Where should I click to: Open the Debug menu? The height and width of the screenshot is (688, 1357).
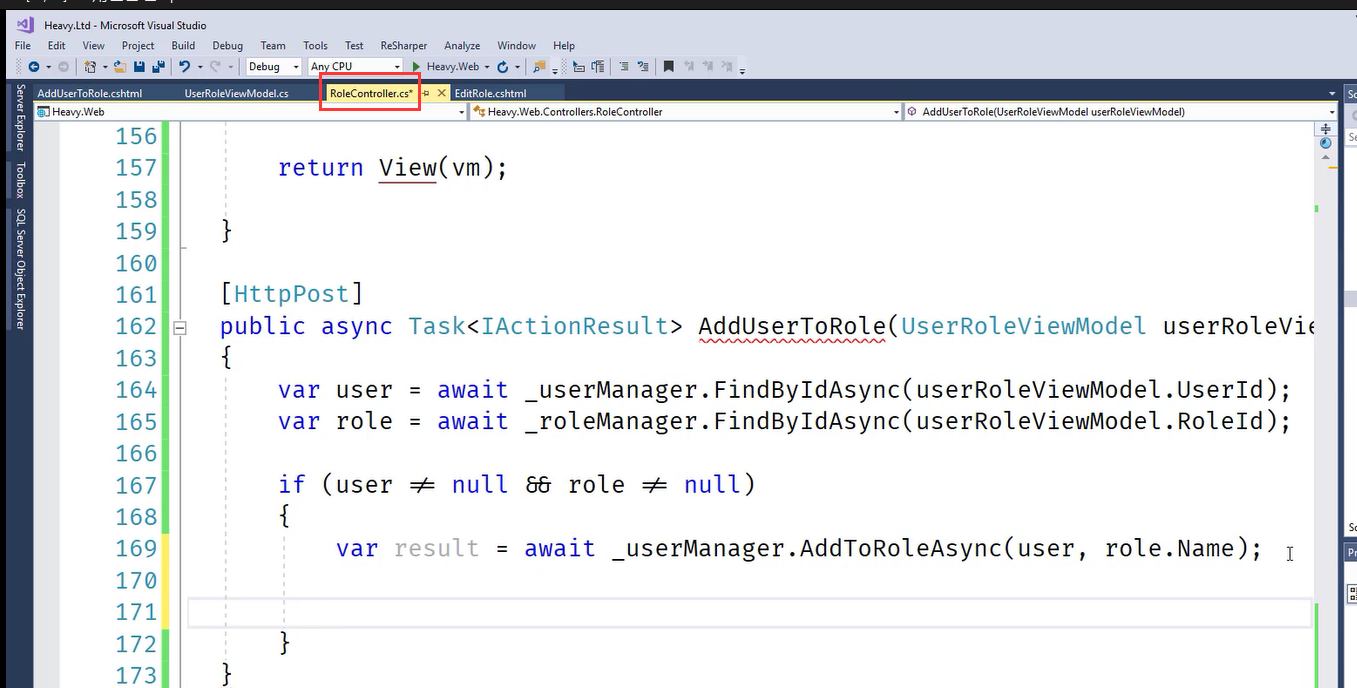coord(227,45)
